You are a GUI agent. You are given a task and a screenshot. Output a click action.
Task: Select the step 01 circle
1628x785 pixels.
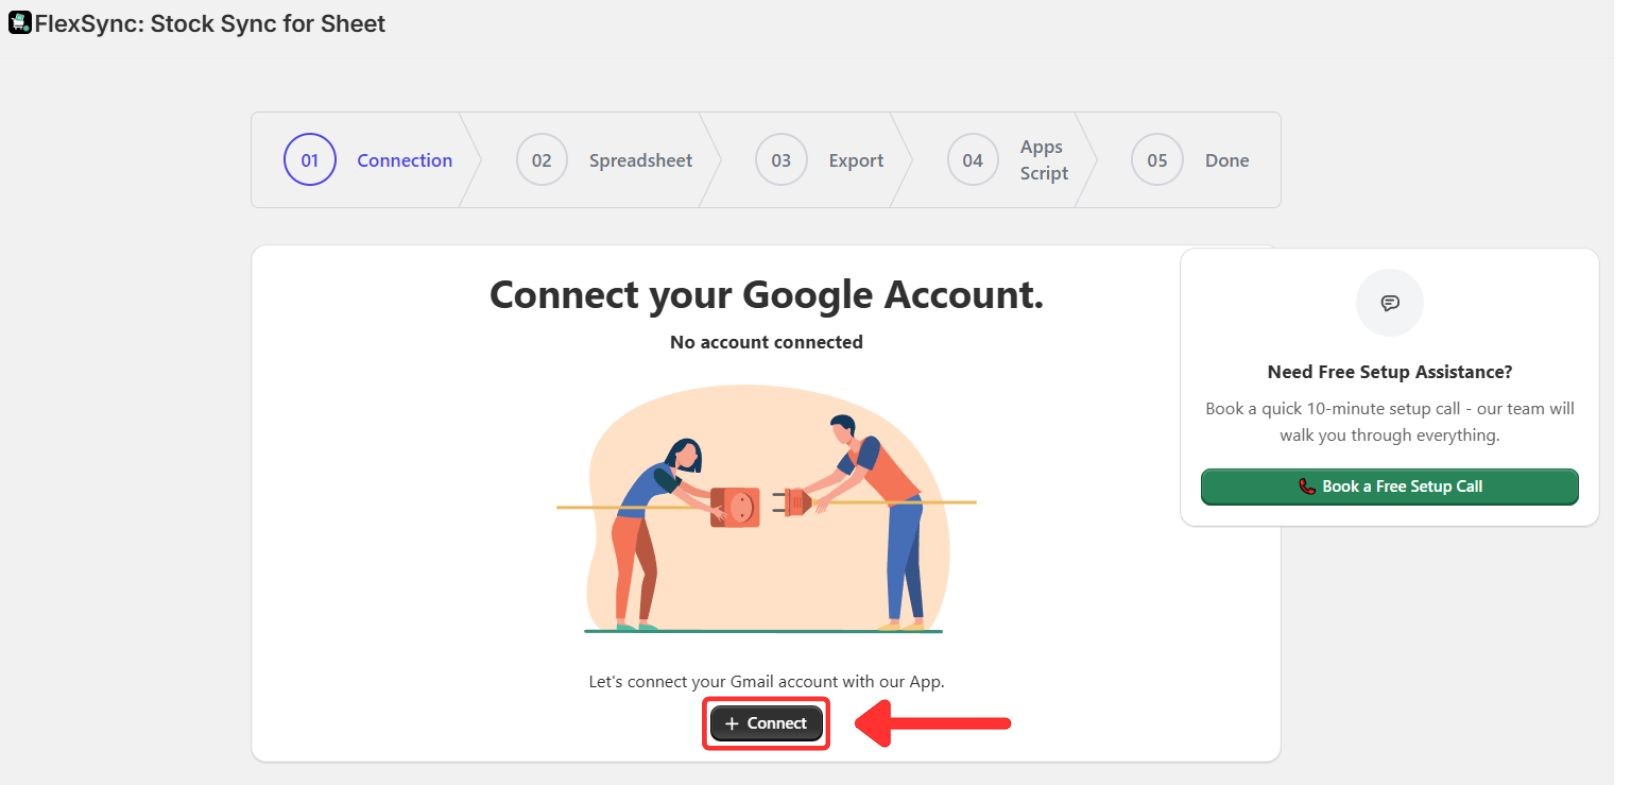310,160
